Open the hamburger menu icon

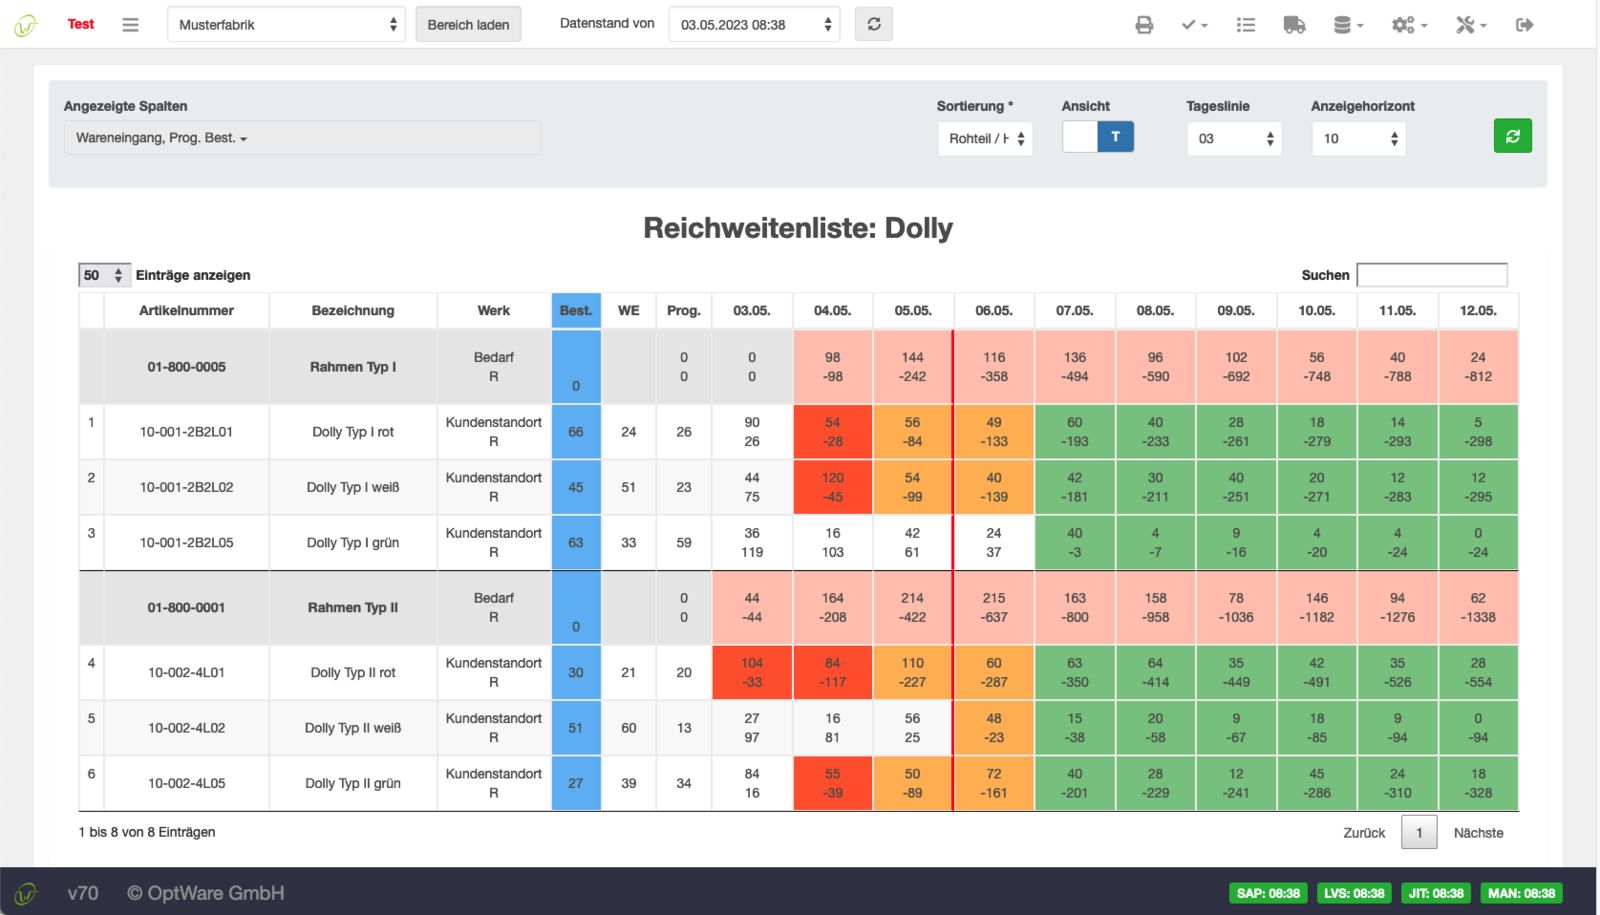point(130,25)
